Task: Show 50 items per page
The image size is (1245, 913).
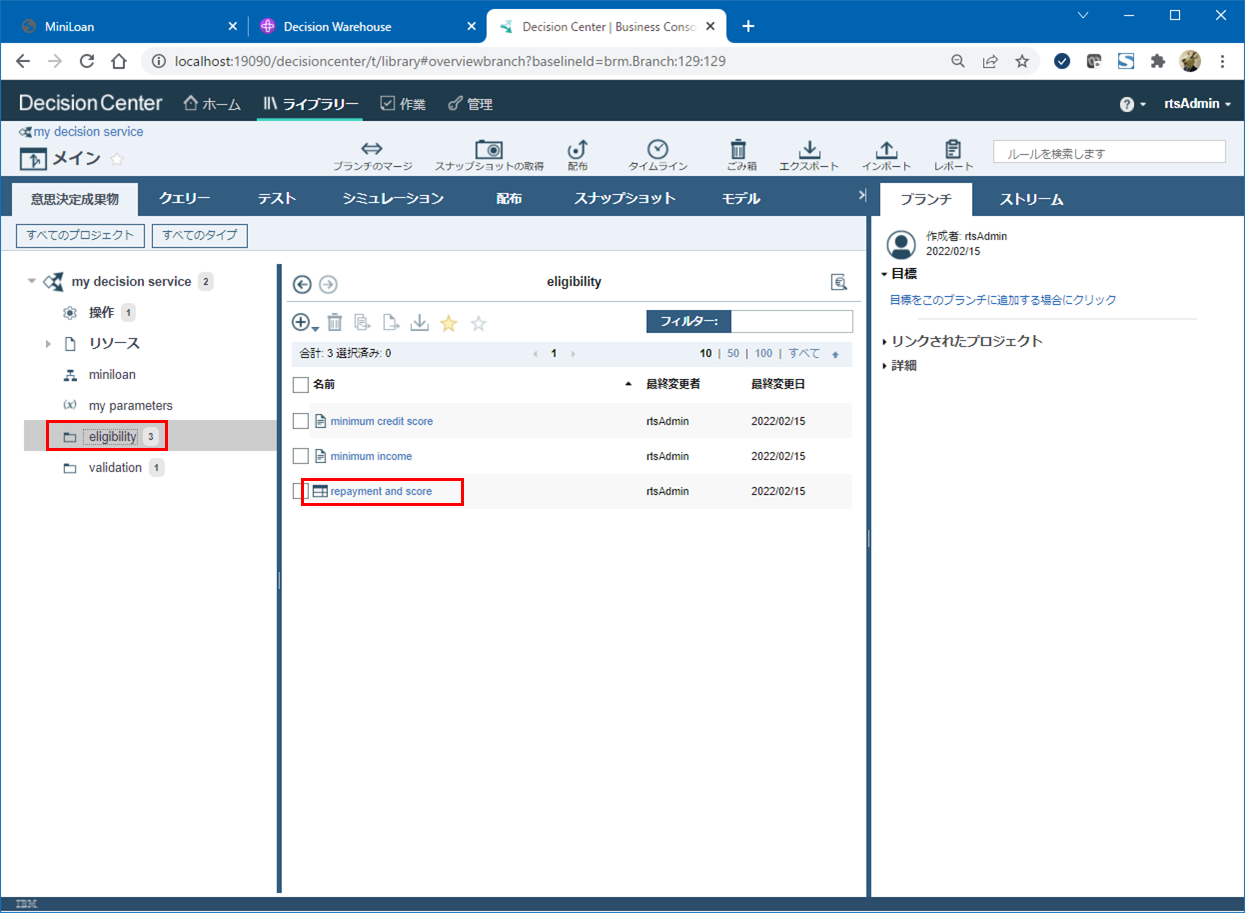Action: (733, 354)
